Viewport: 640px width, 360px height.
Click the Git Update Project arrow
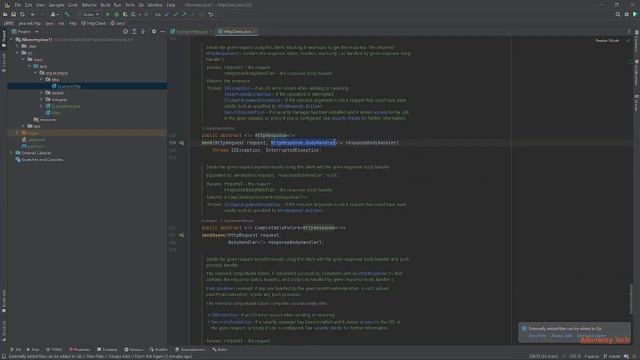click(x=167, y=14)
